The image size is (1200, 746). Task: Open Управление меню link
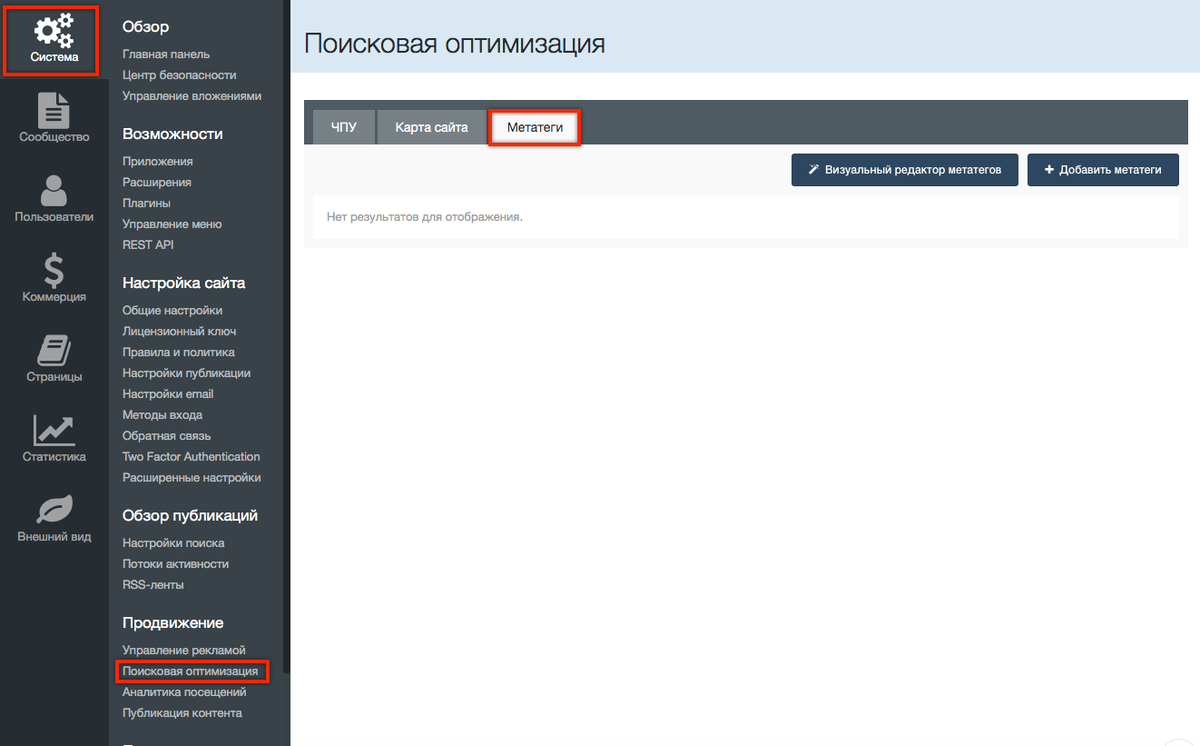point(172,224)
